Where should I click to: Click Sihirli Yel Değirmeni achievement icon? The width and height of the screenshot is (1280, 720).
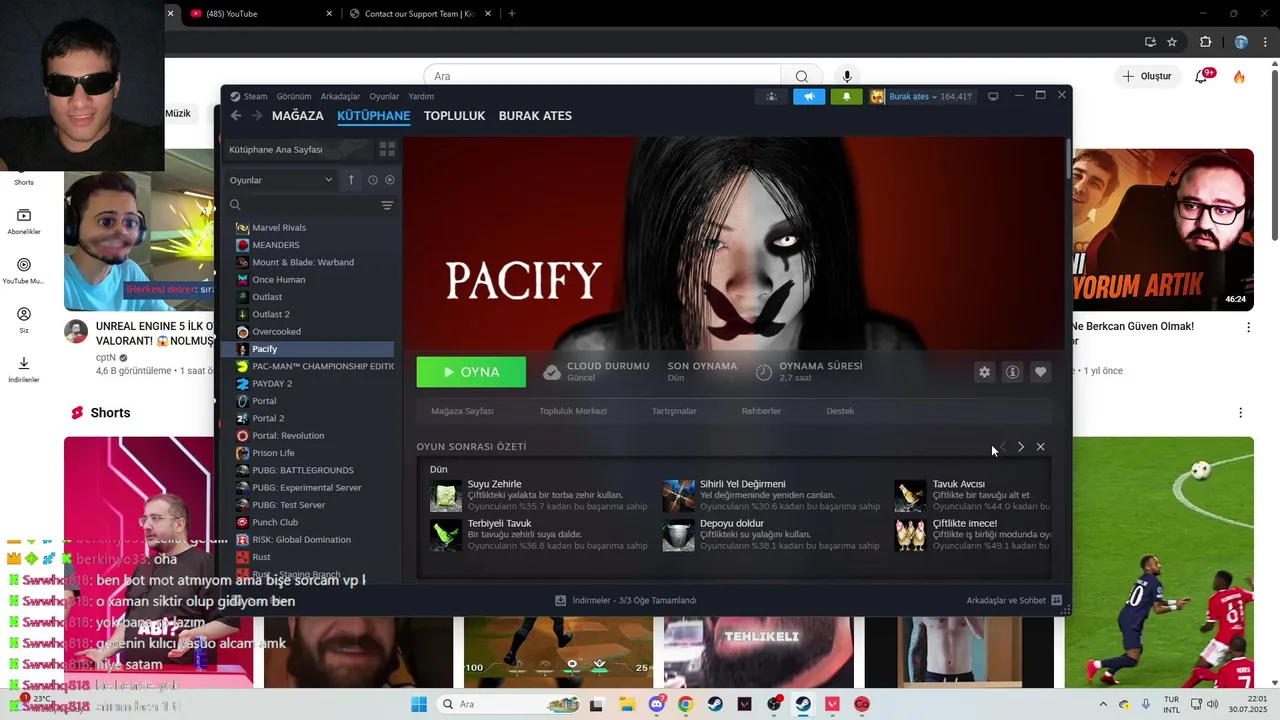[678, 495]
